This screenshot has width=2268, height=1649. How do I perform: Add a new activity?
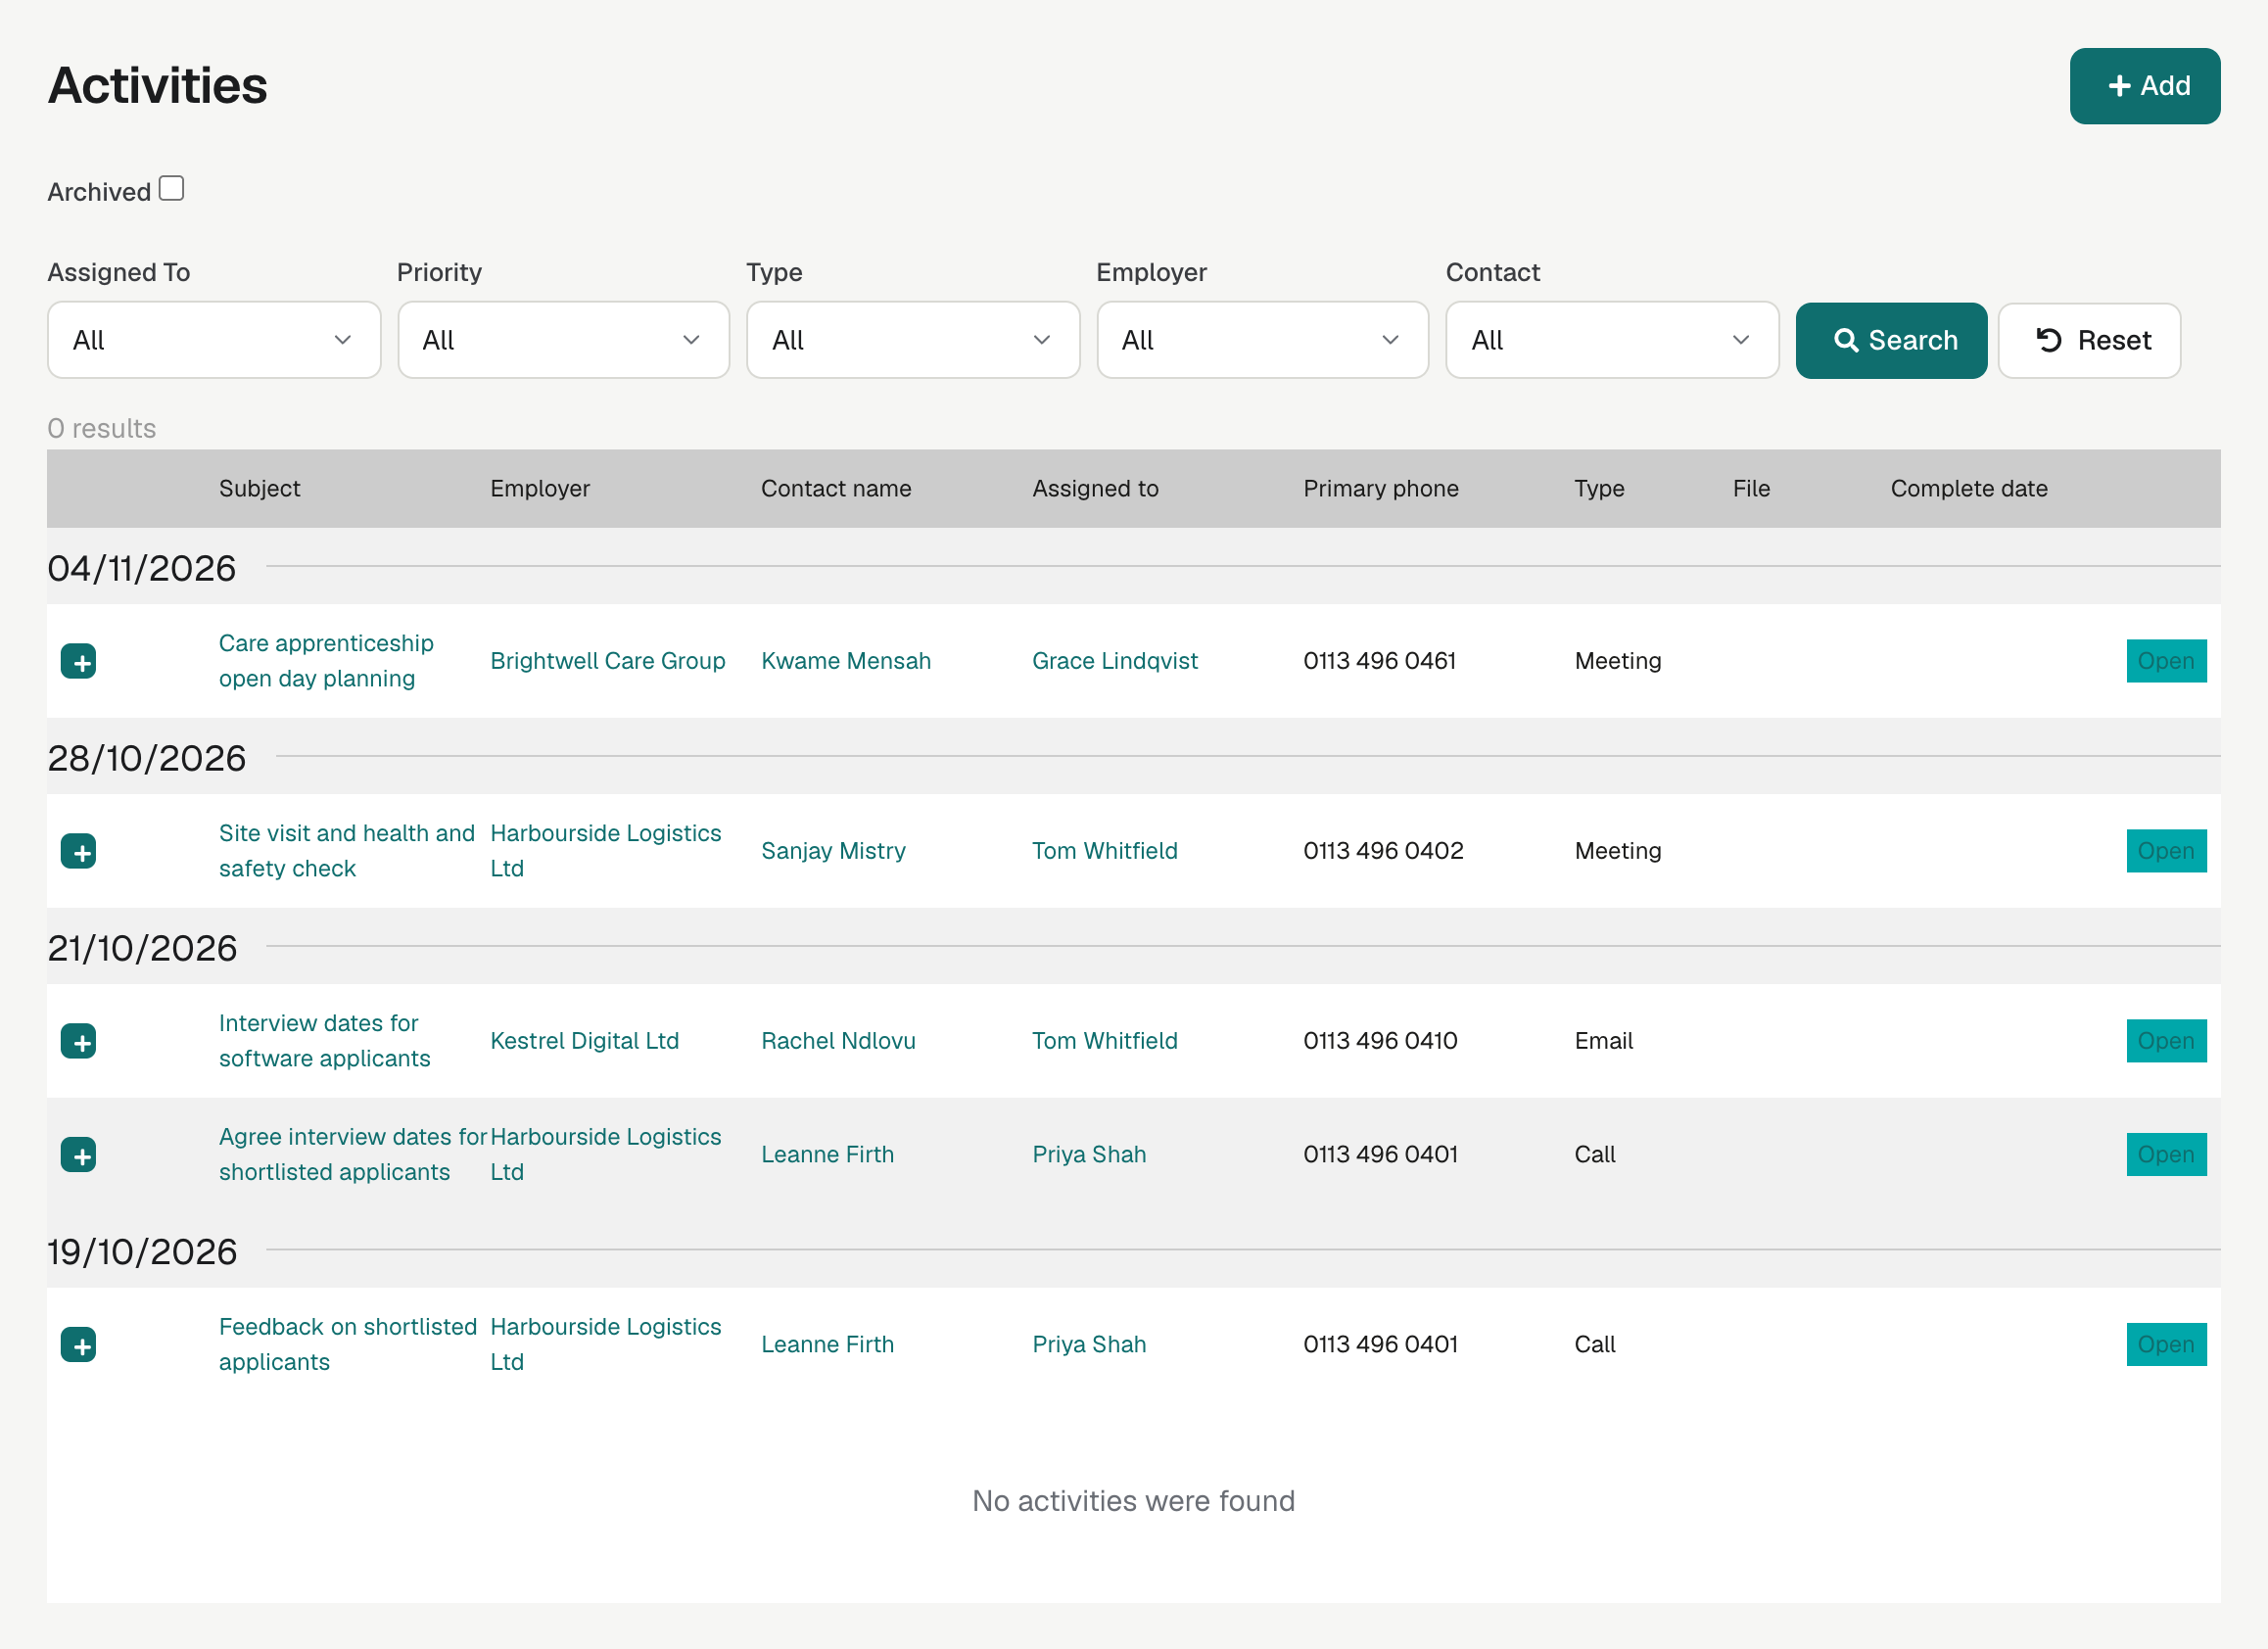point(2144,86)
